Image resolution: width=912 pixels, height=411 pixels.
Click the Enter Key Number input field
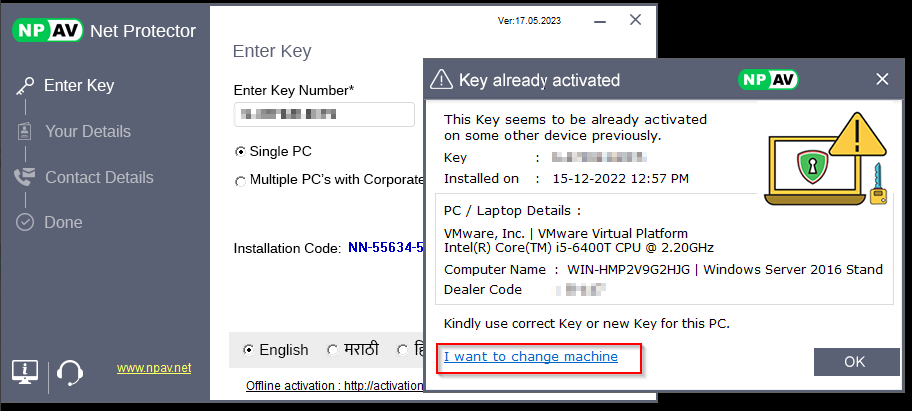pyautogui.click(x=324, y=114)
